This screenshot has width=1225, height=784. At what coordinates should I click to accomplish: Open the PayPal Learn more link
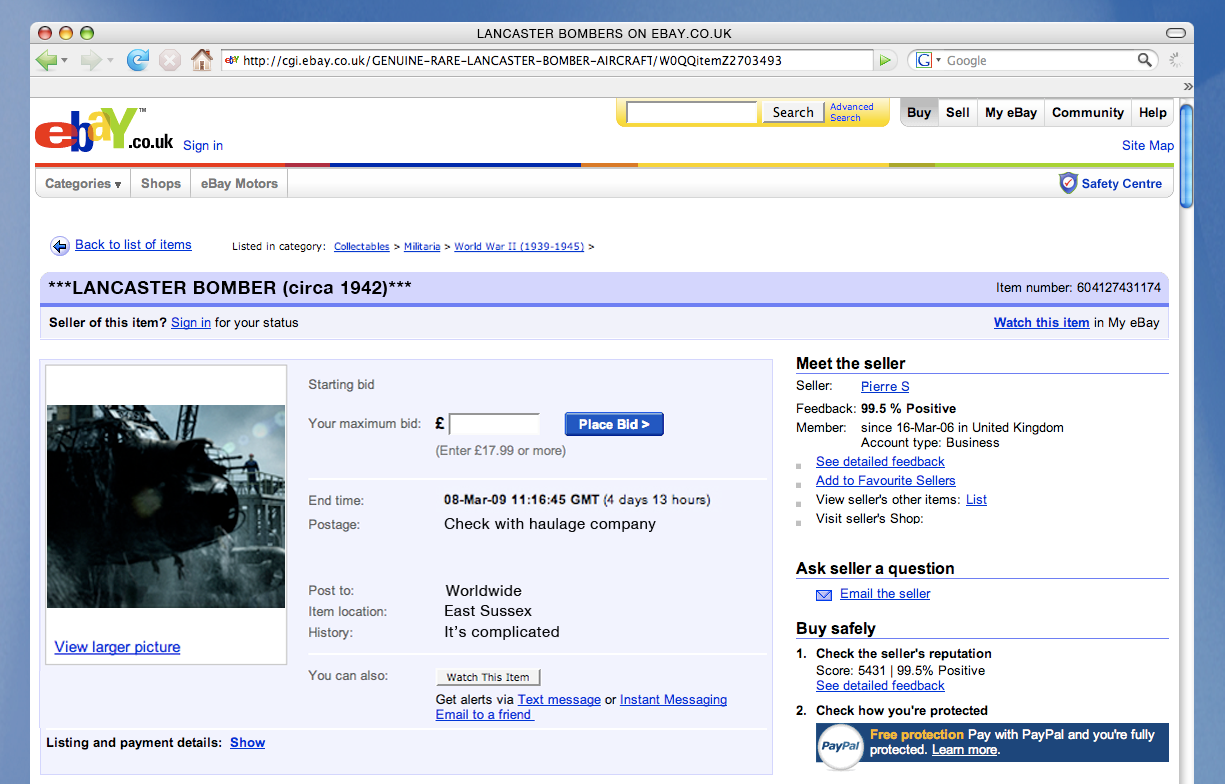[965, 750]
